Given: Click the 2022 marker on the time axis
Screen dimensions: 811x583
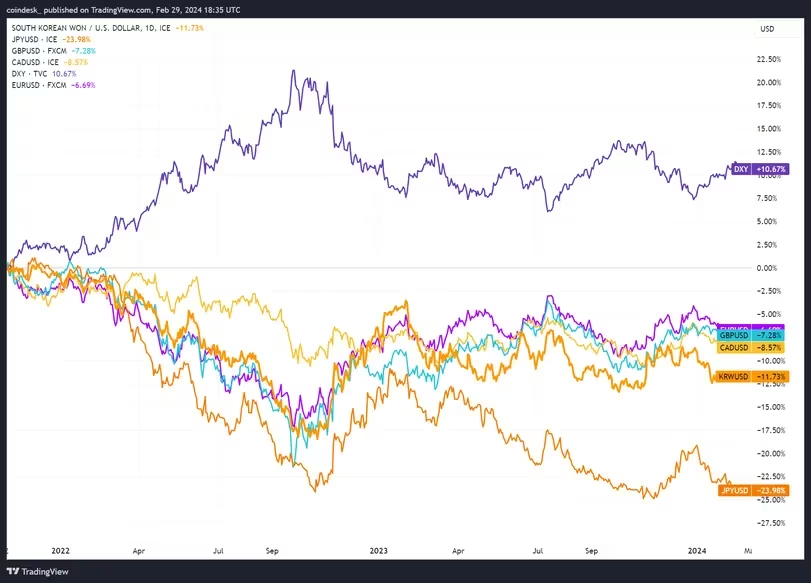Looking at the screenshot, I should point(60,549).
